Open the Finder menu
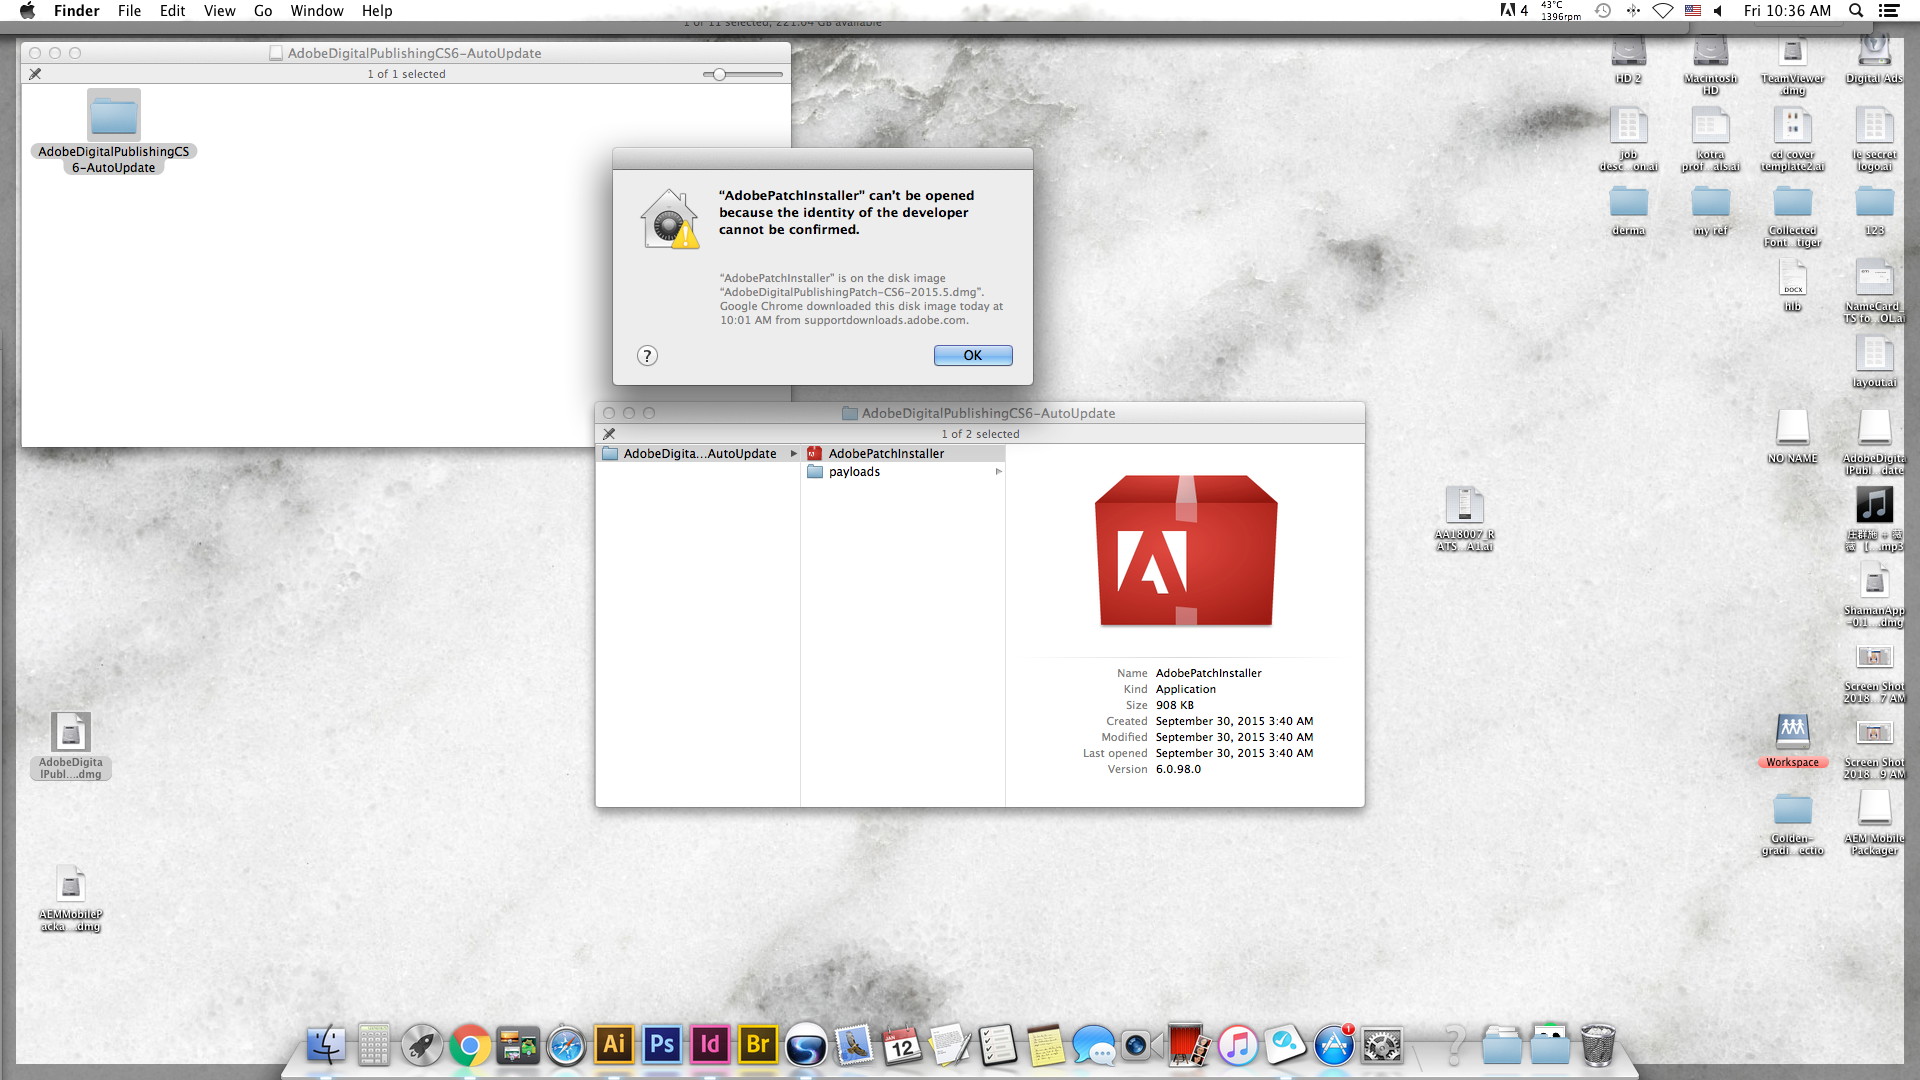 [77, 11]
